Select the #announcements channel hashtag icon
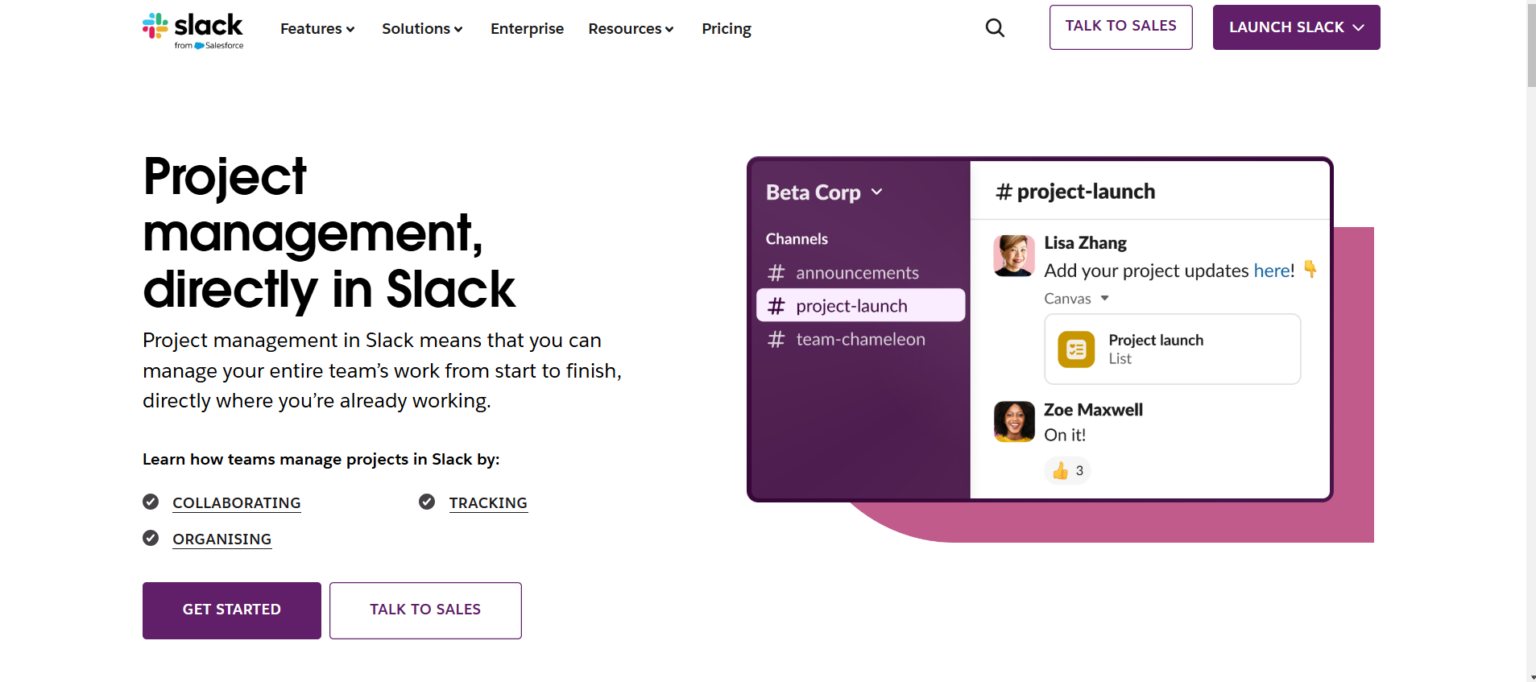1536x682 pixels. pyautogui.click(x=777, y=272)
